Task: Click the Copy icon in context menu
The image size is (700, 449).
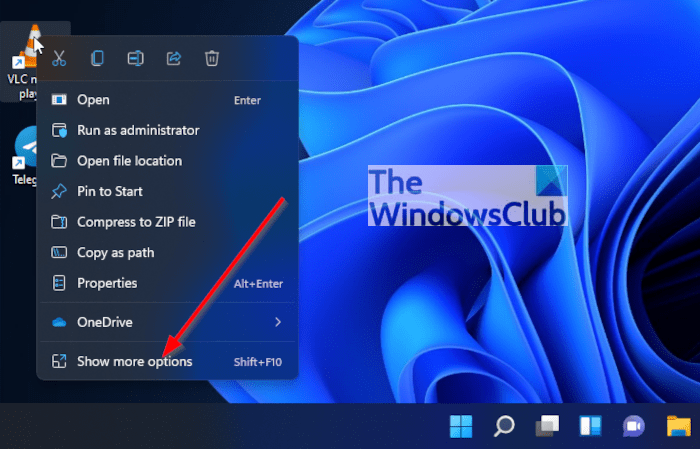Action: point(97,58)
